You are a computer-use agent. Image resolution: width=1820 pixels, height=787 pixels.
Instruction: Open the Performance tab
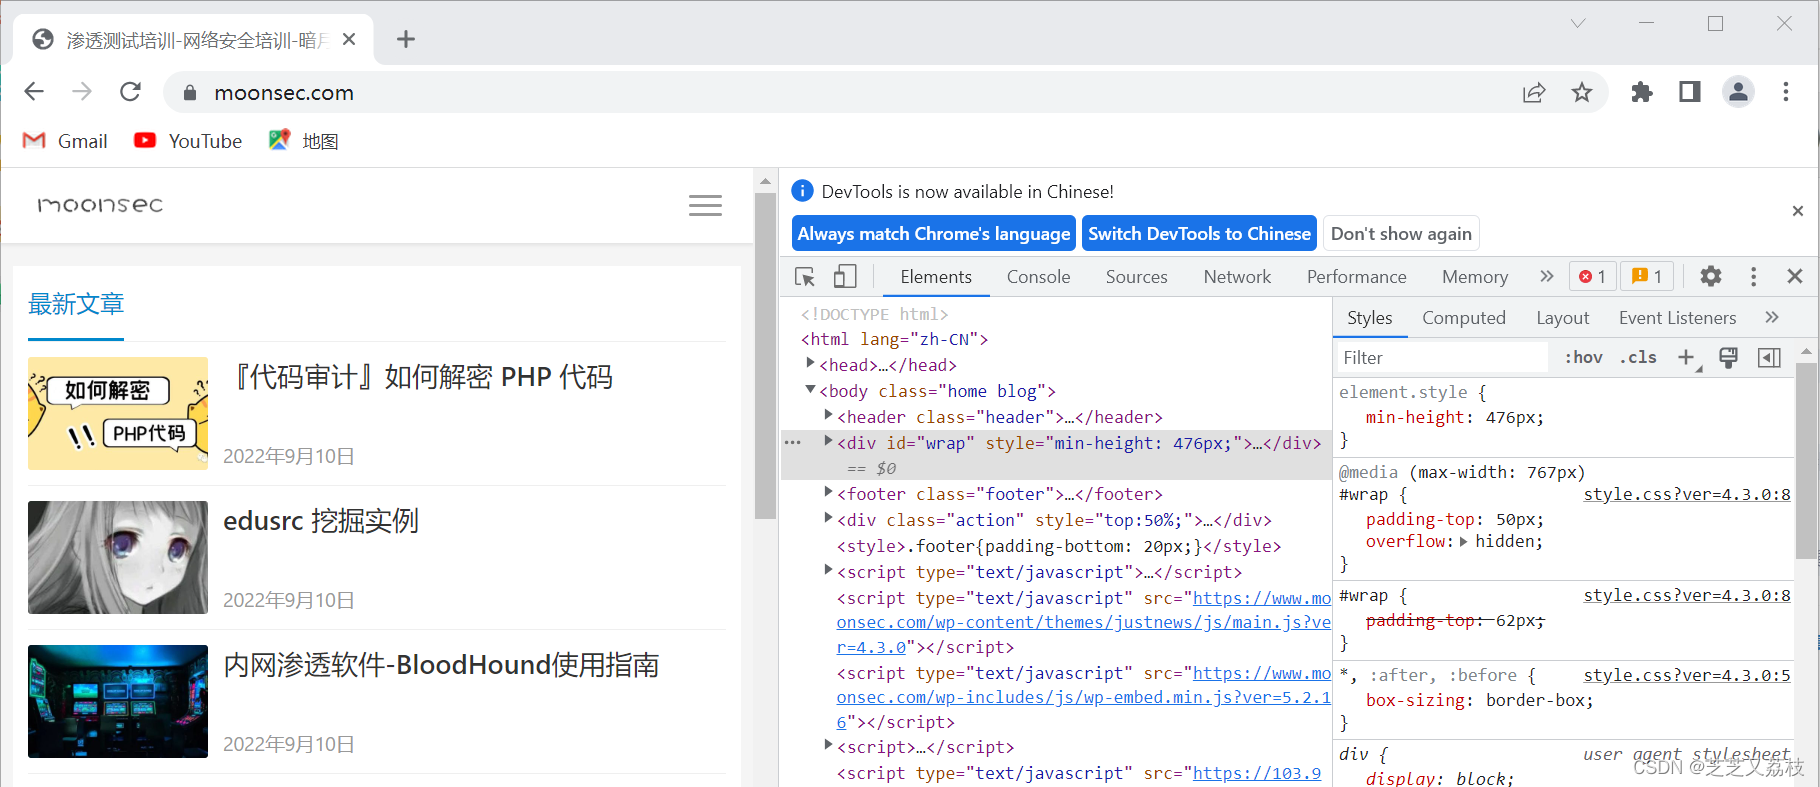tap(1356, 277)
